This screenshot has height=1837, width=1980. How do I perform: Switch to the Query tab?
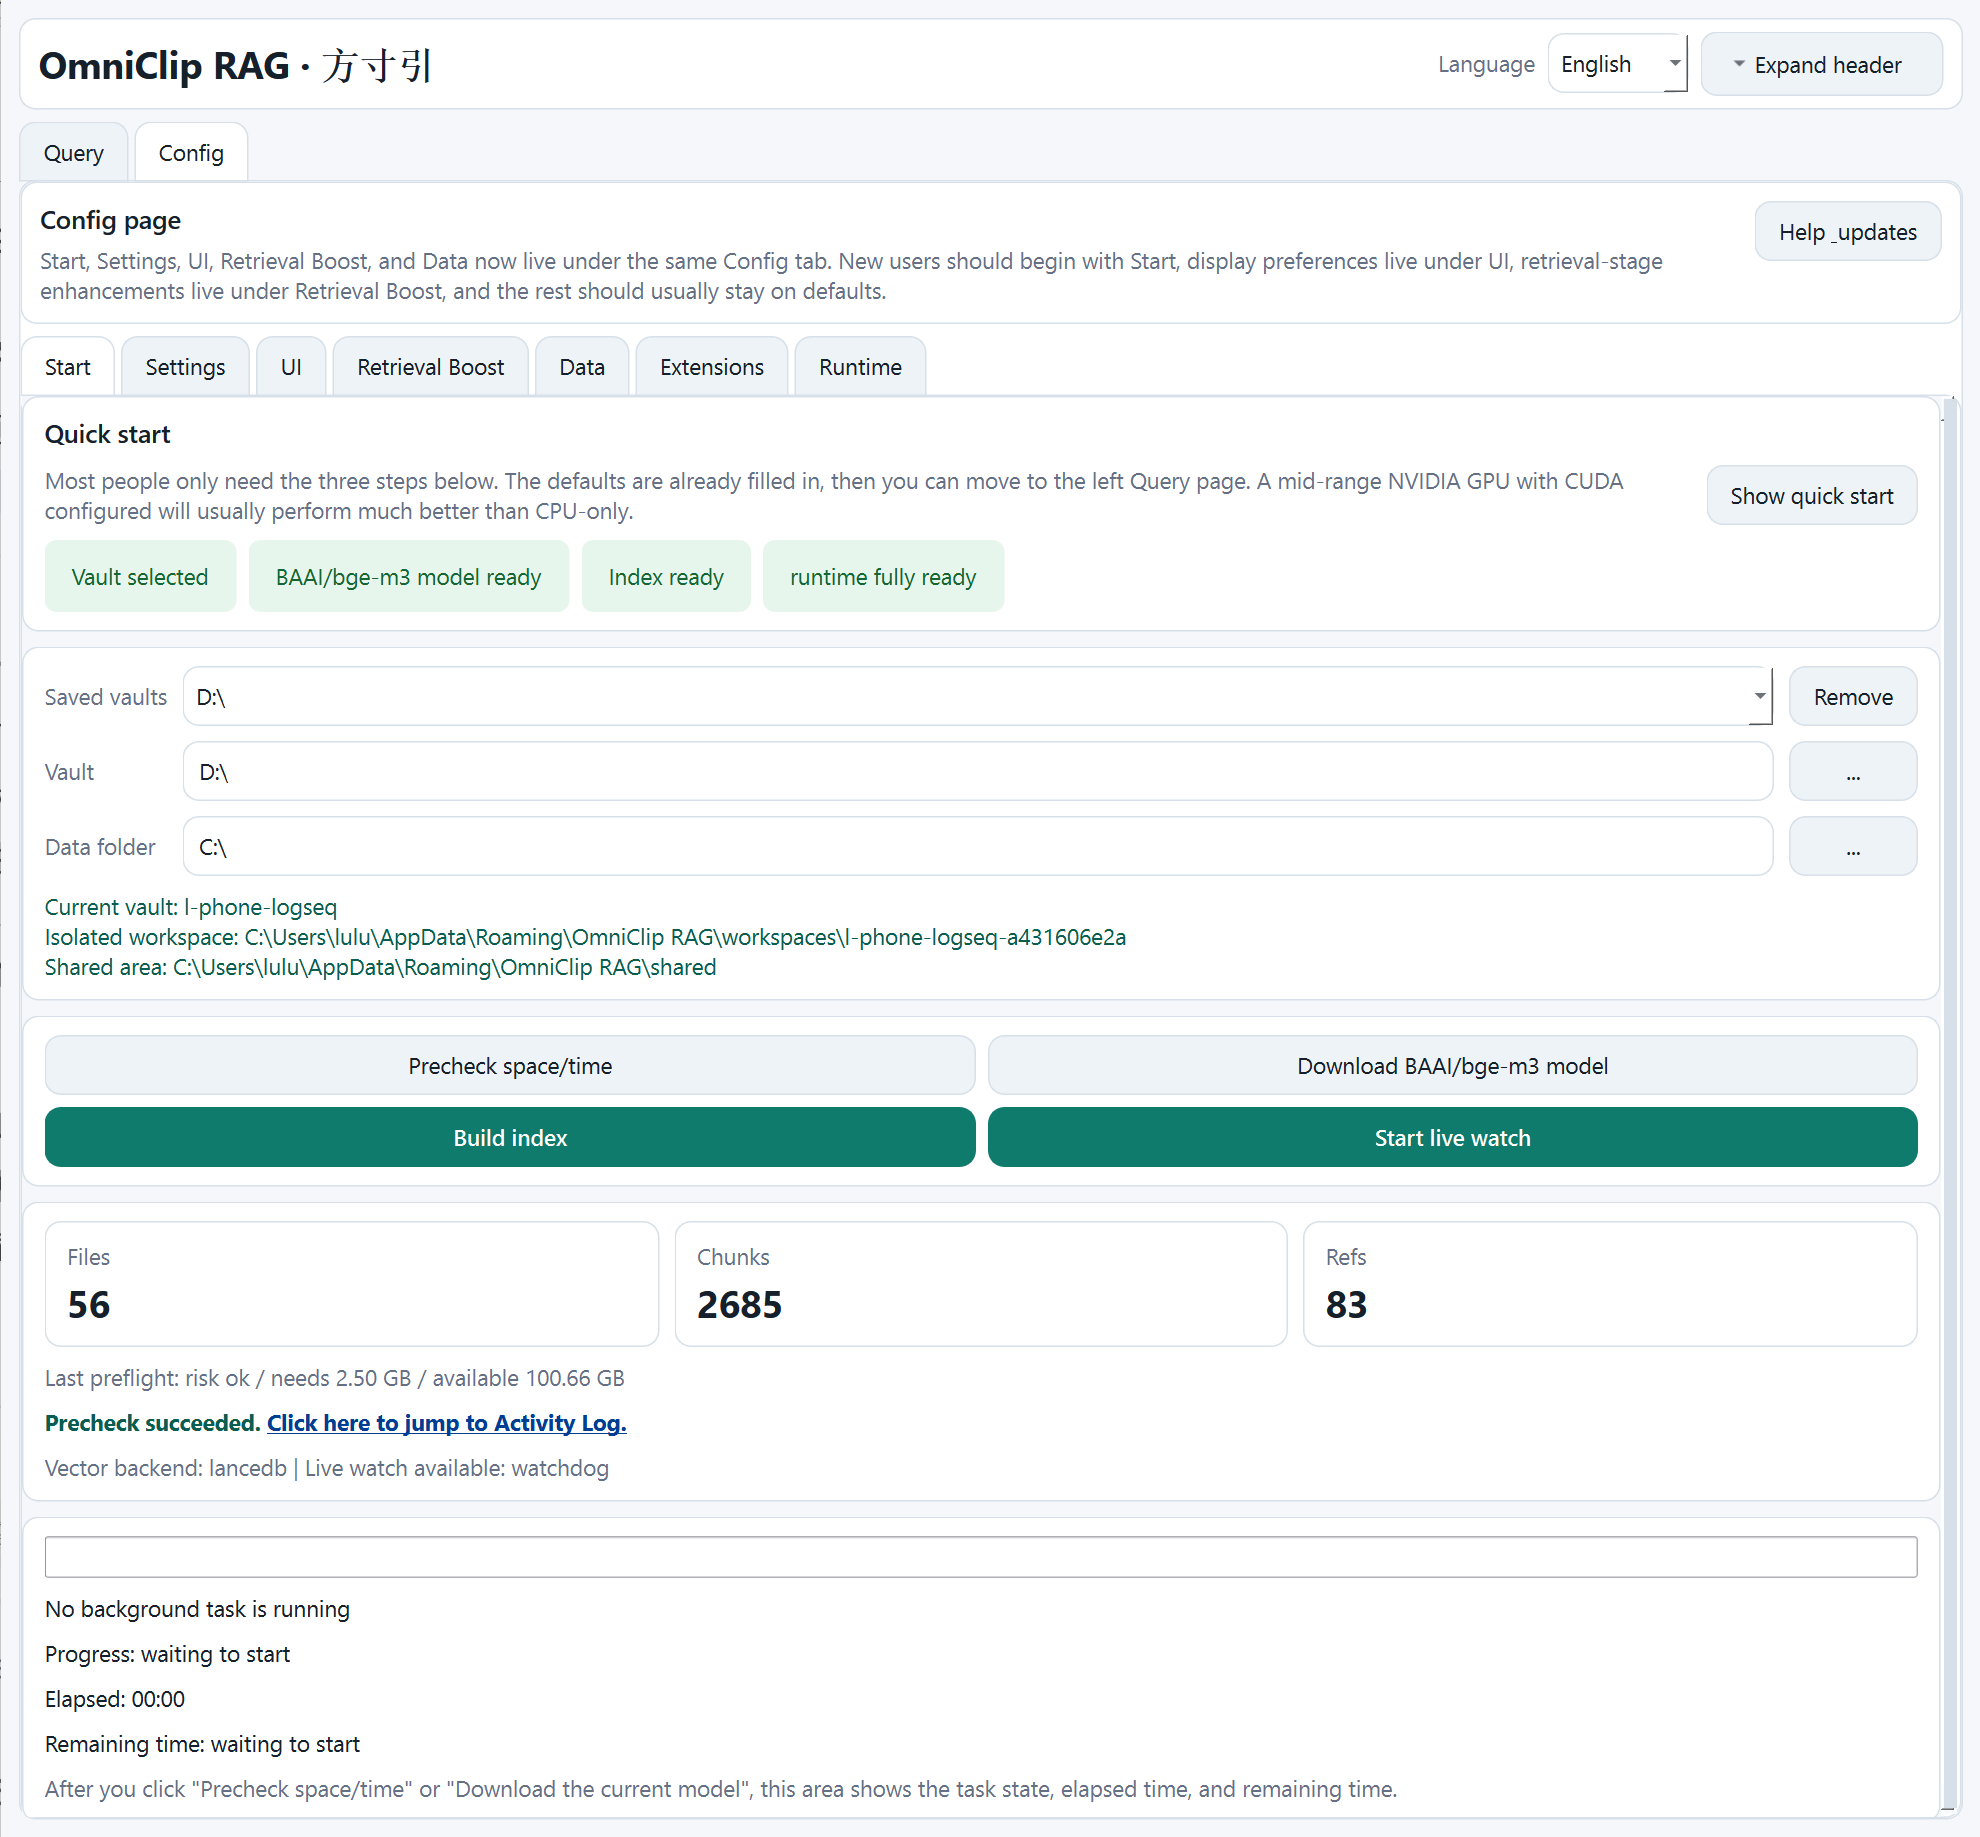coord(73,152)
